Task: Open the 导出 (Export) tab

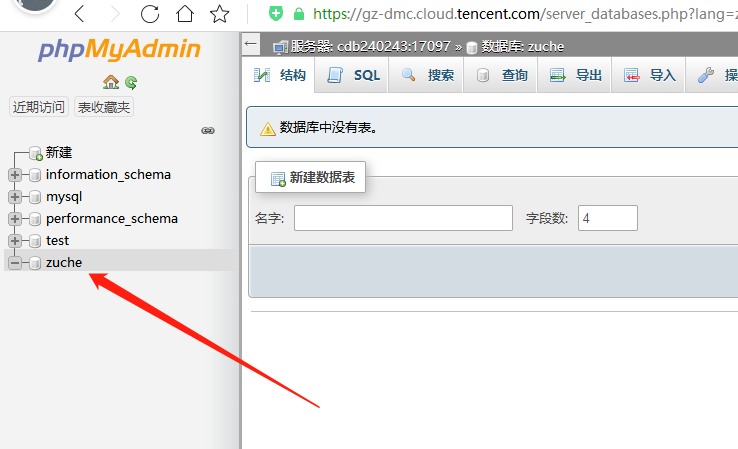Action: tap(574, 75)
